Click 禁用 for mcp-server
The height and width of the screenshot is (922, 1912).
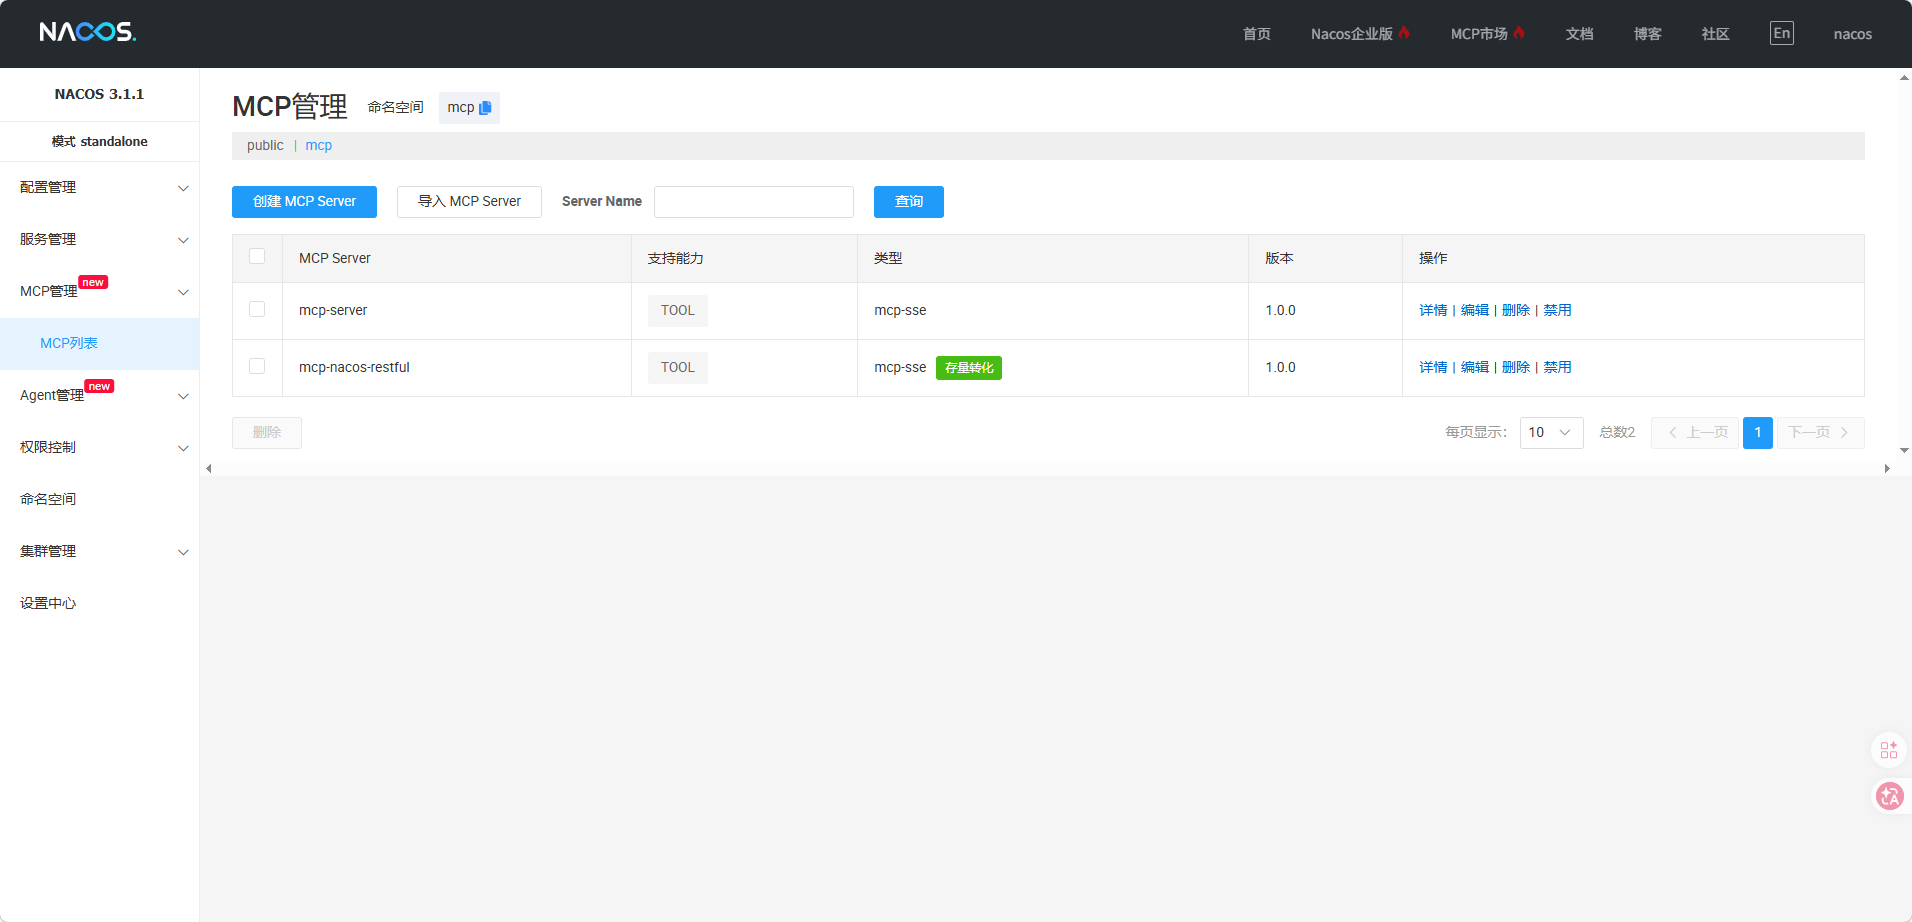coord(1557,310)
